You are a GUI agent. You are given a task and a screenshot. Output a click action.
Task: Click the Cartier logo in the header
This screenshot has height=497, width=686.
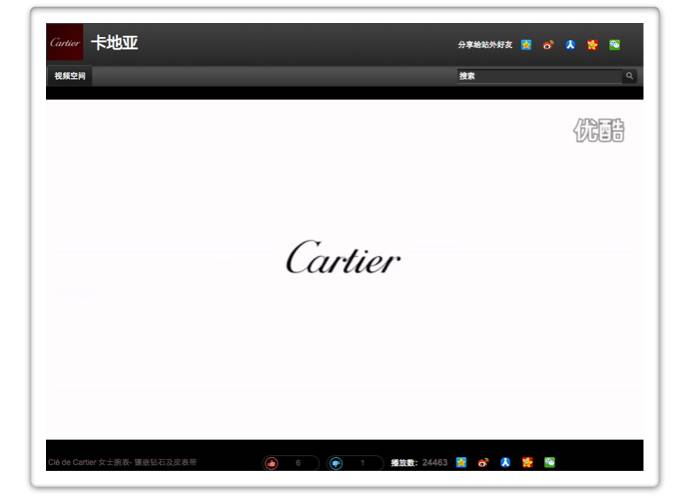click(x=65, y=42)
